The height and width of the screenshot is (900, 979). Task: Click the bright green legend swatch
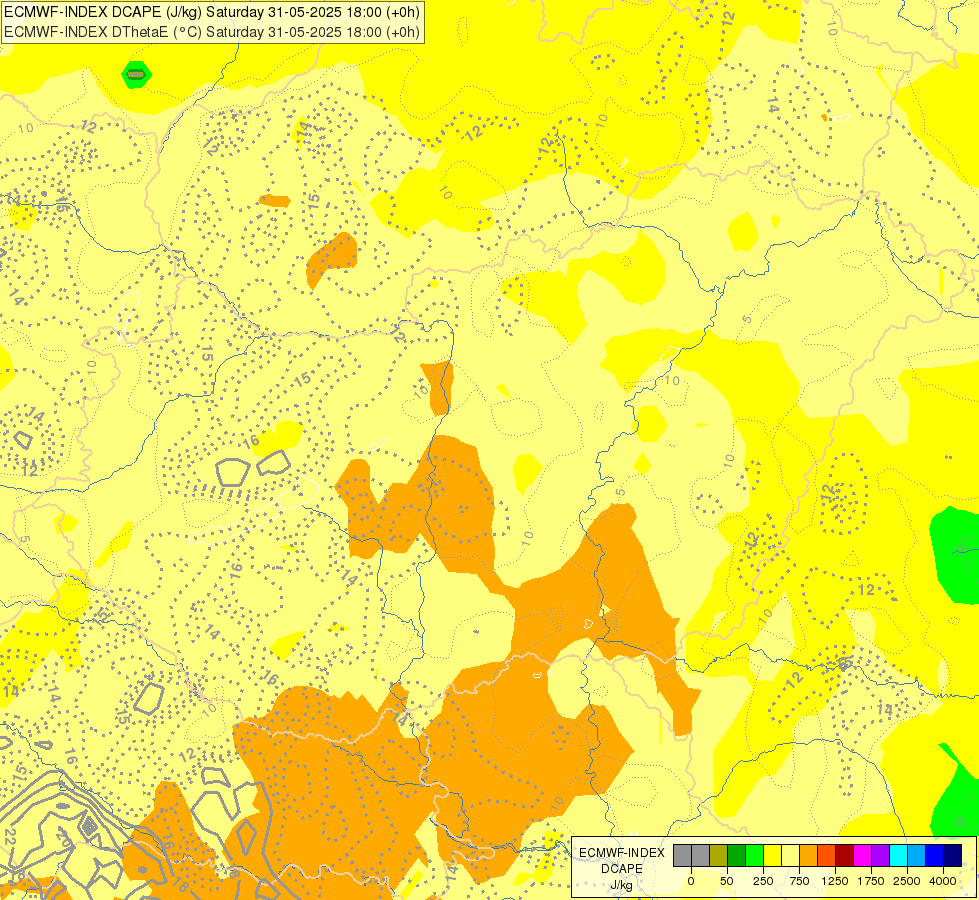click(x=754, y=856)
